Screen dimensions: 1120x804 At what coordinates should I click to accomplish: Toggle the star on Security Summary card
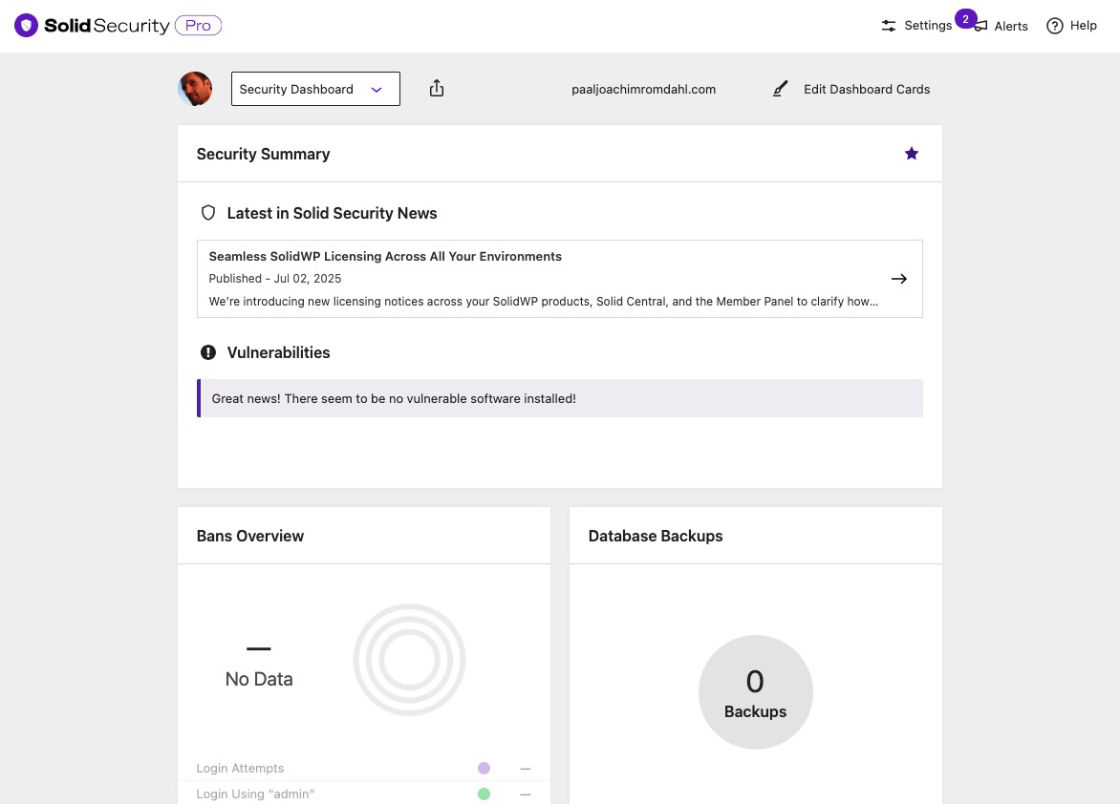(911, 154)
